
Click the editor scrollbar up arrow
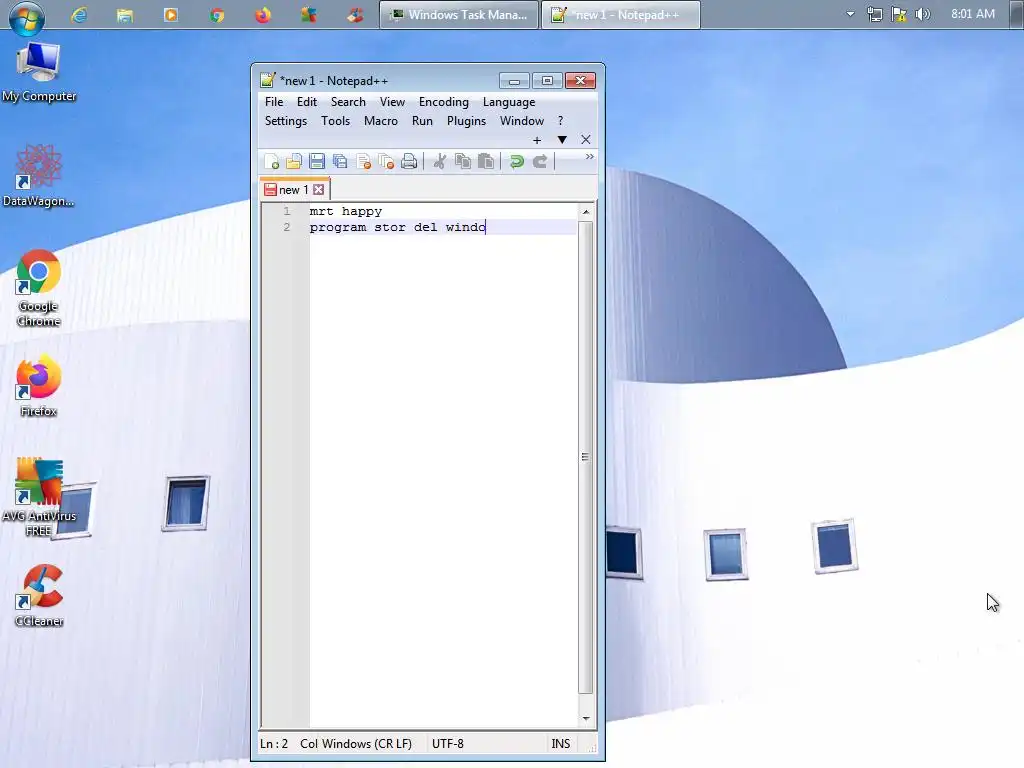[x=586, y=212]
